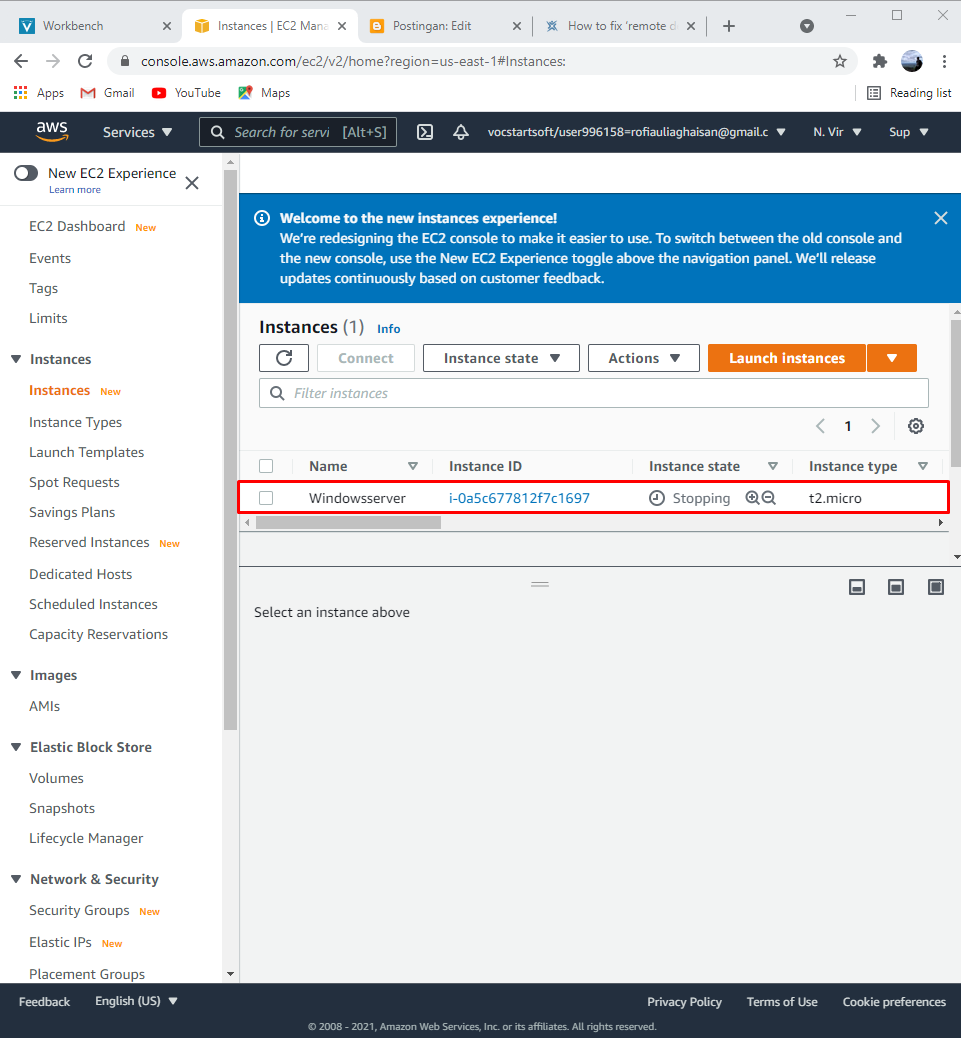
Task: Bookmark this page with star icon
Action: 840,62
